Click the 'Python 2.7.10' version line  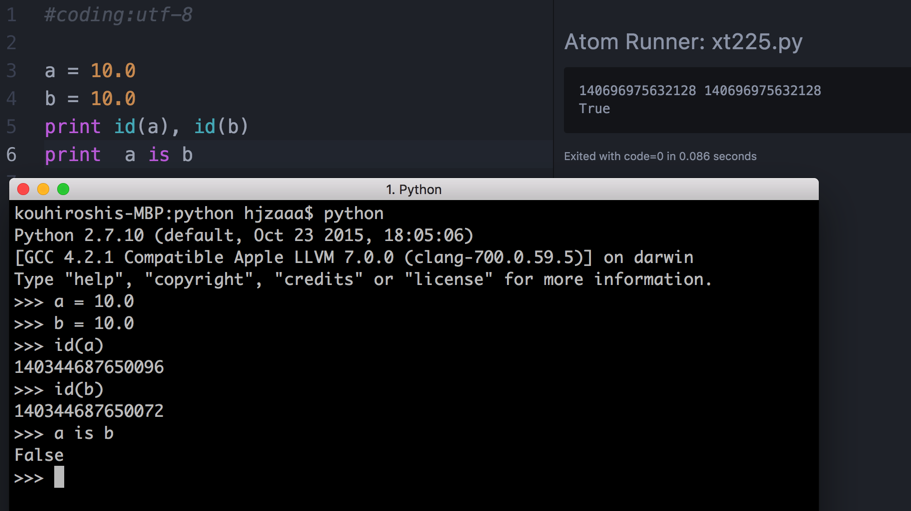coord(244,236)
